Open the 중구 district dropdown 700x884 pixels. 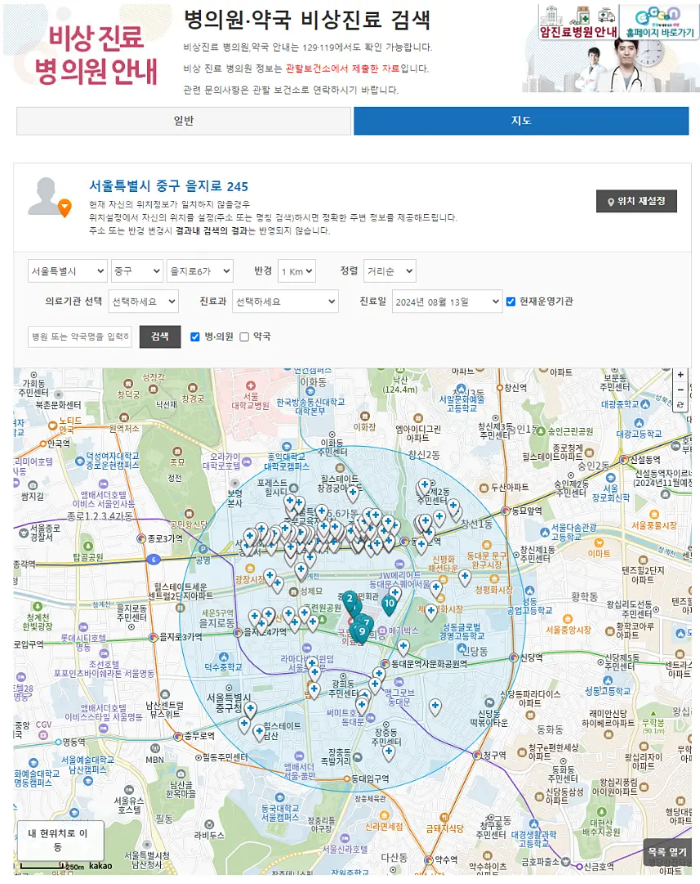pyautogui.click(x=137, y=271)
